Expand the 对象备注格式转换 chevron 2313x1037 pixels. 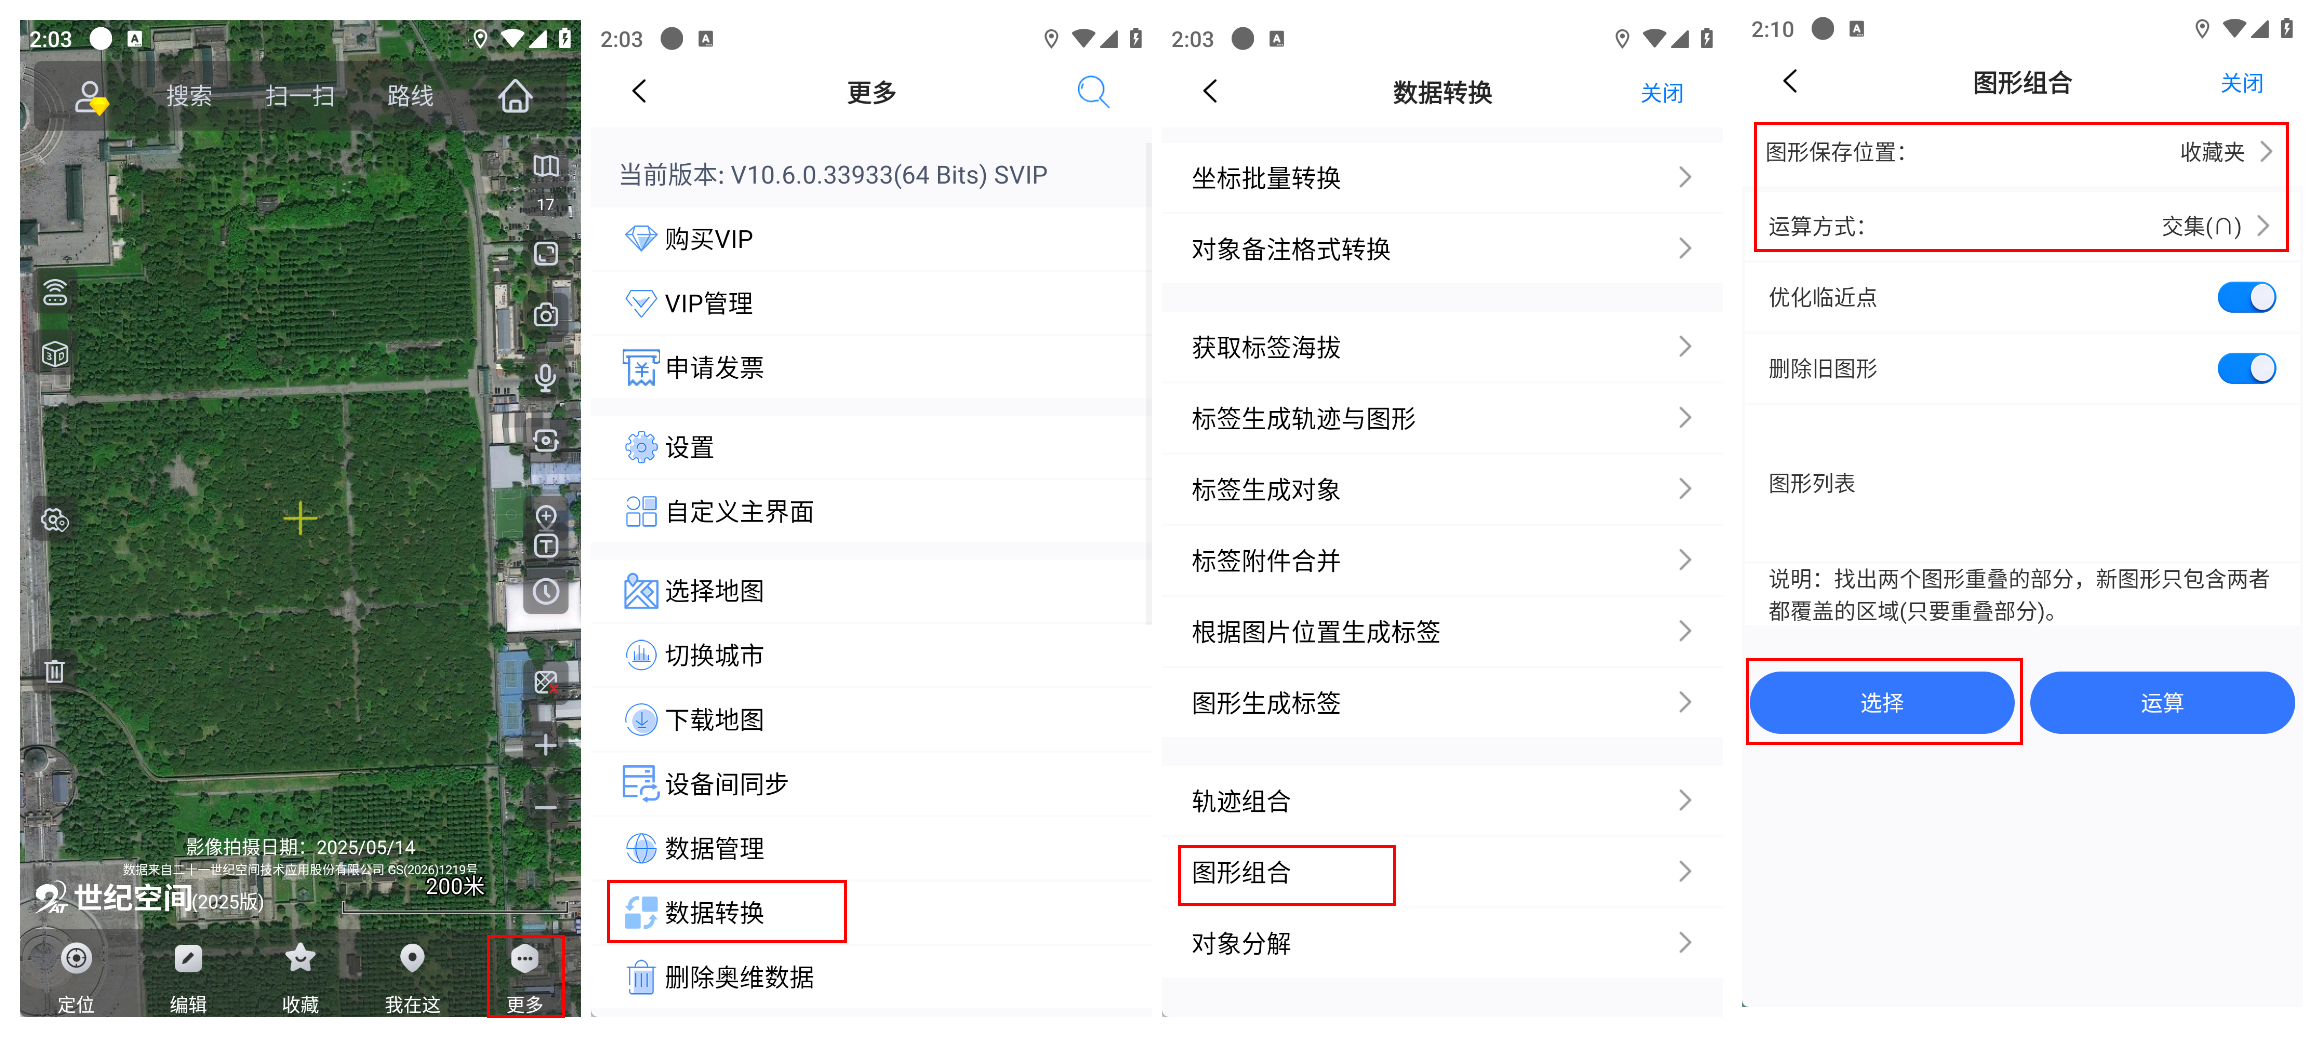(1685, 248)
